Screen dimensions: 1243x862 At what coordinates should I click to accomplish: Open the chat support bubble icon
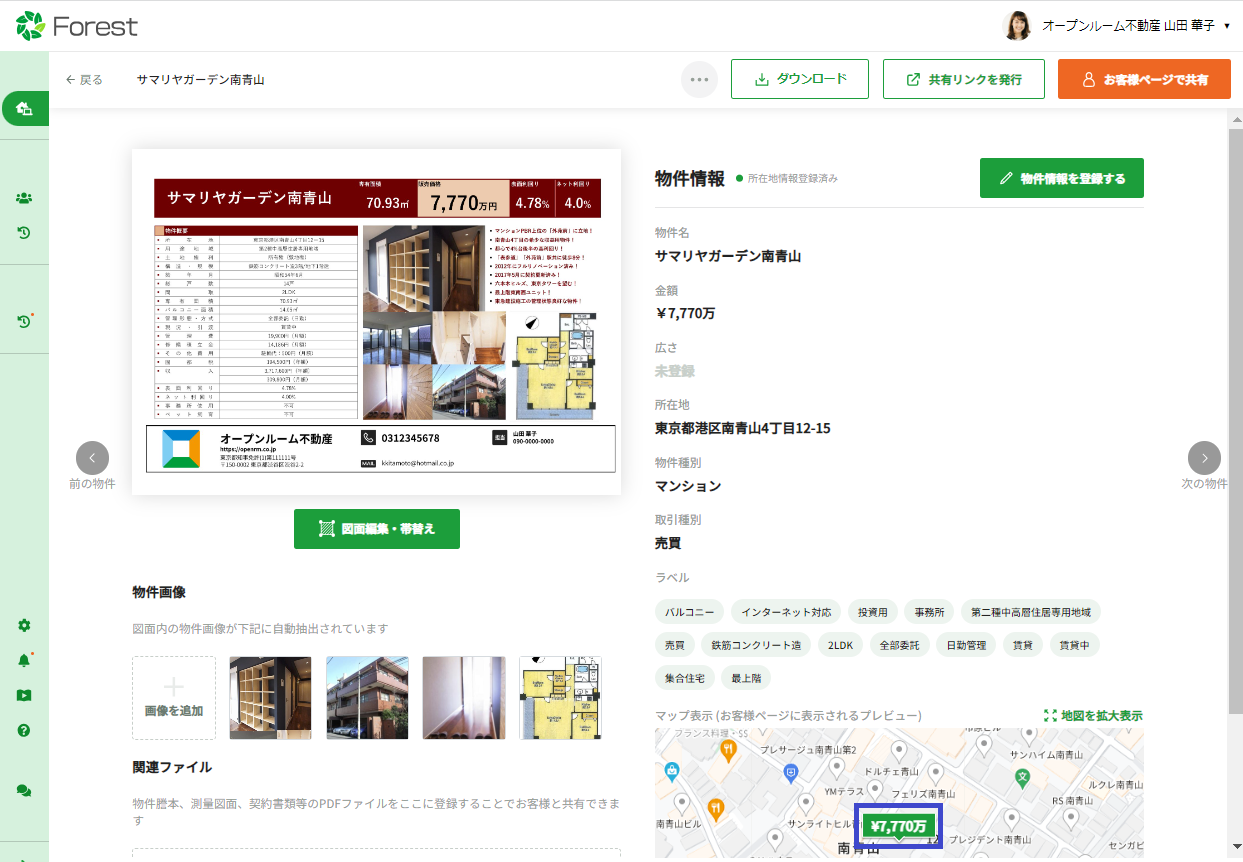(x=24, y=790)
